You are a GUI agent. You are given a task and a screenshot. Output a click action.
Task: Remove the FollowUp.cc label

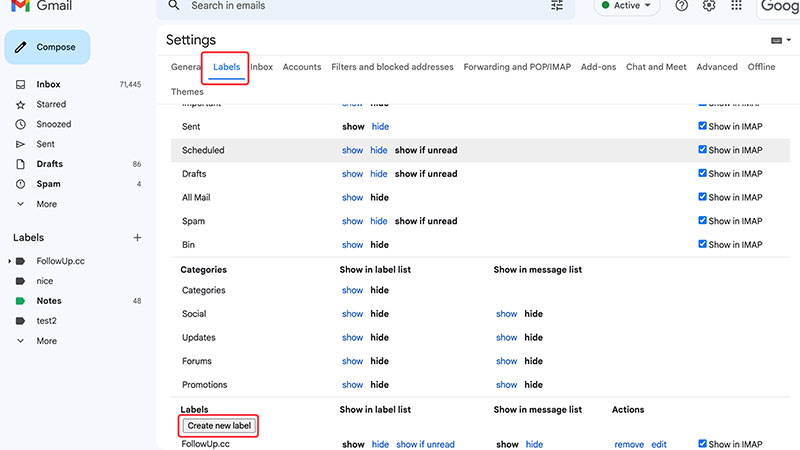(x=629, y=444)
